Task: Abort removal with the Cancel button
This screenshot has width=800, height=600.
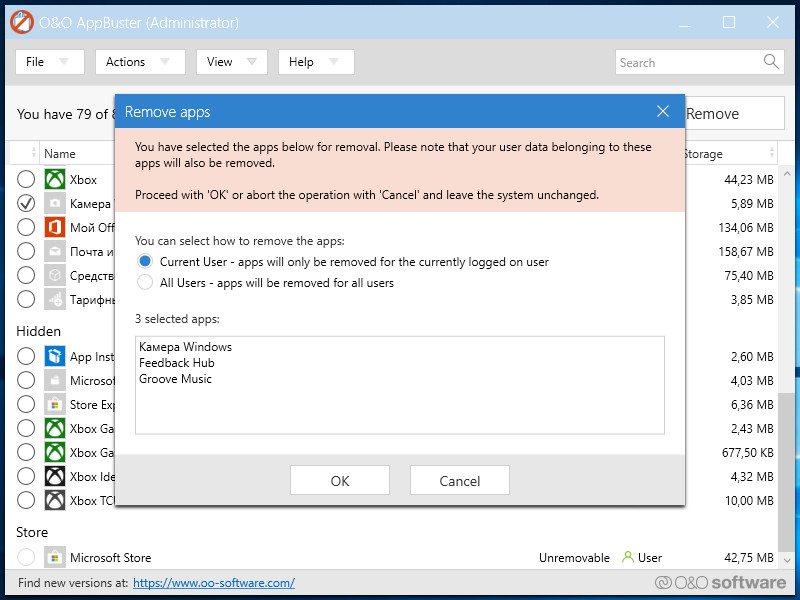Action: pos(460,480)
